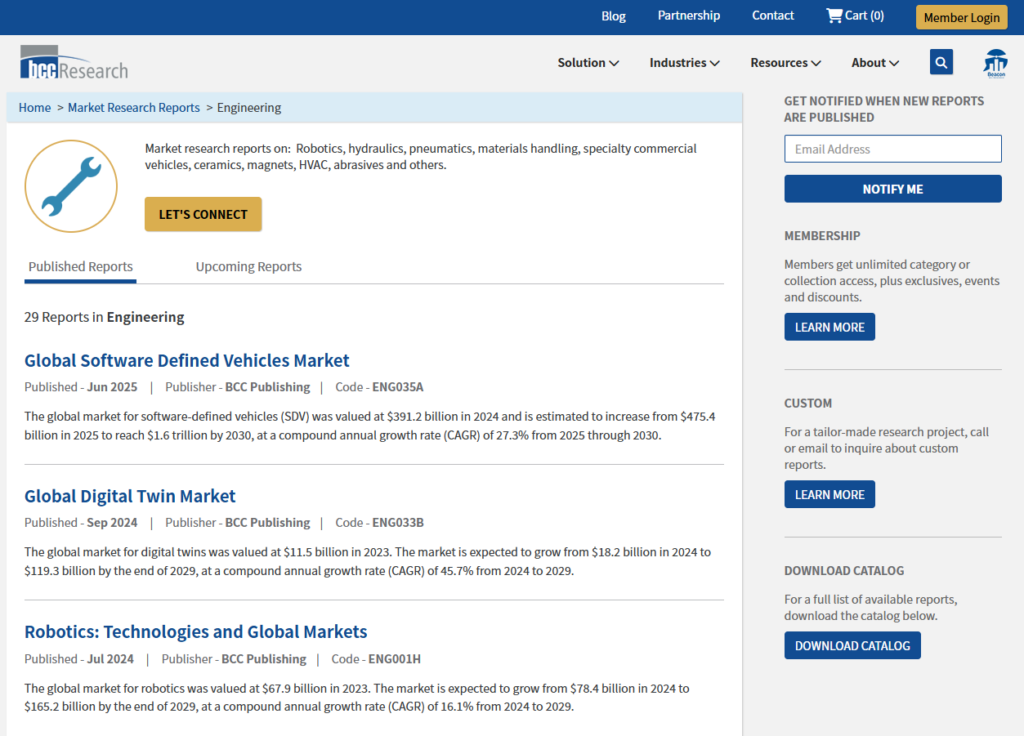1024x736 pixels.
Task: Expand the Solution dropdown menu
Action: (x=588, y=63)
